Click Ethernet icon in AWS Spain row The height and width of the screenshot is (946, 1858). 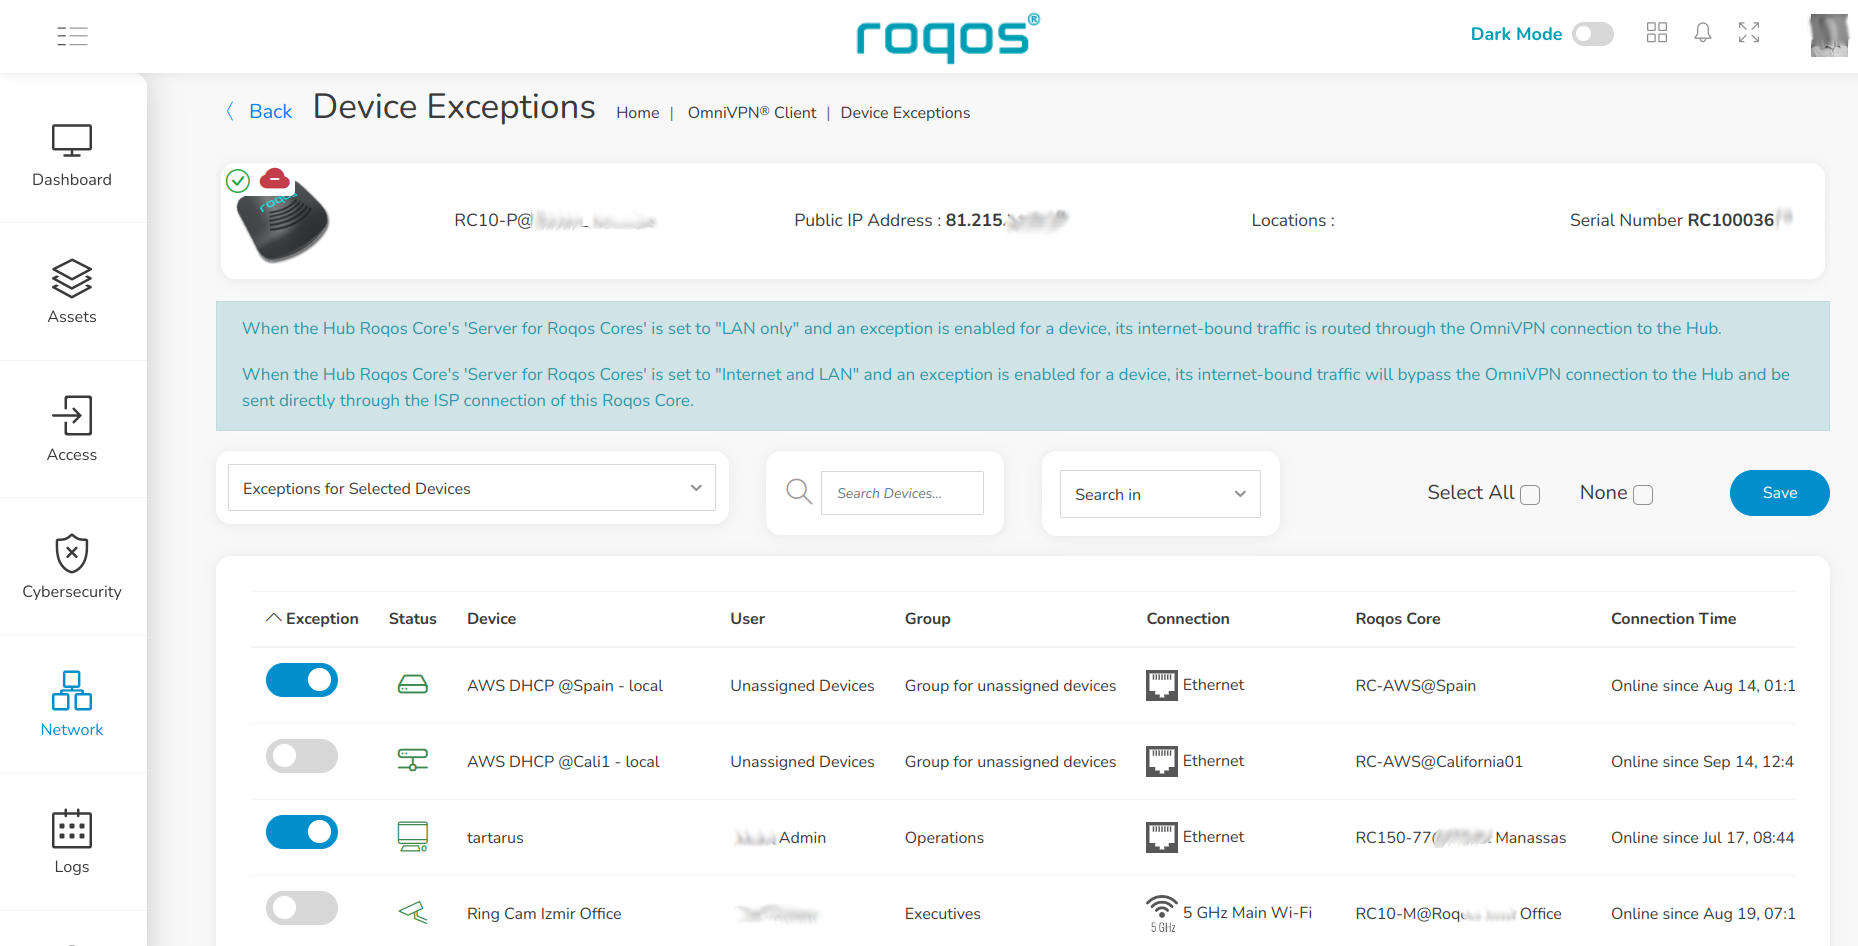click(1162, 685)
